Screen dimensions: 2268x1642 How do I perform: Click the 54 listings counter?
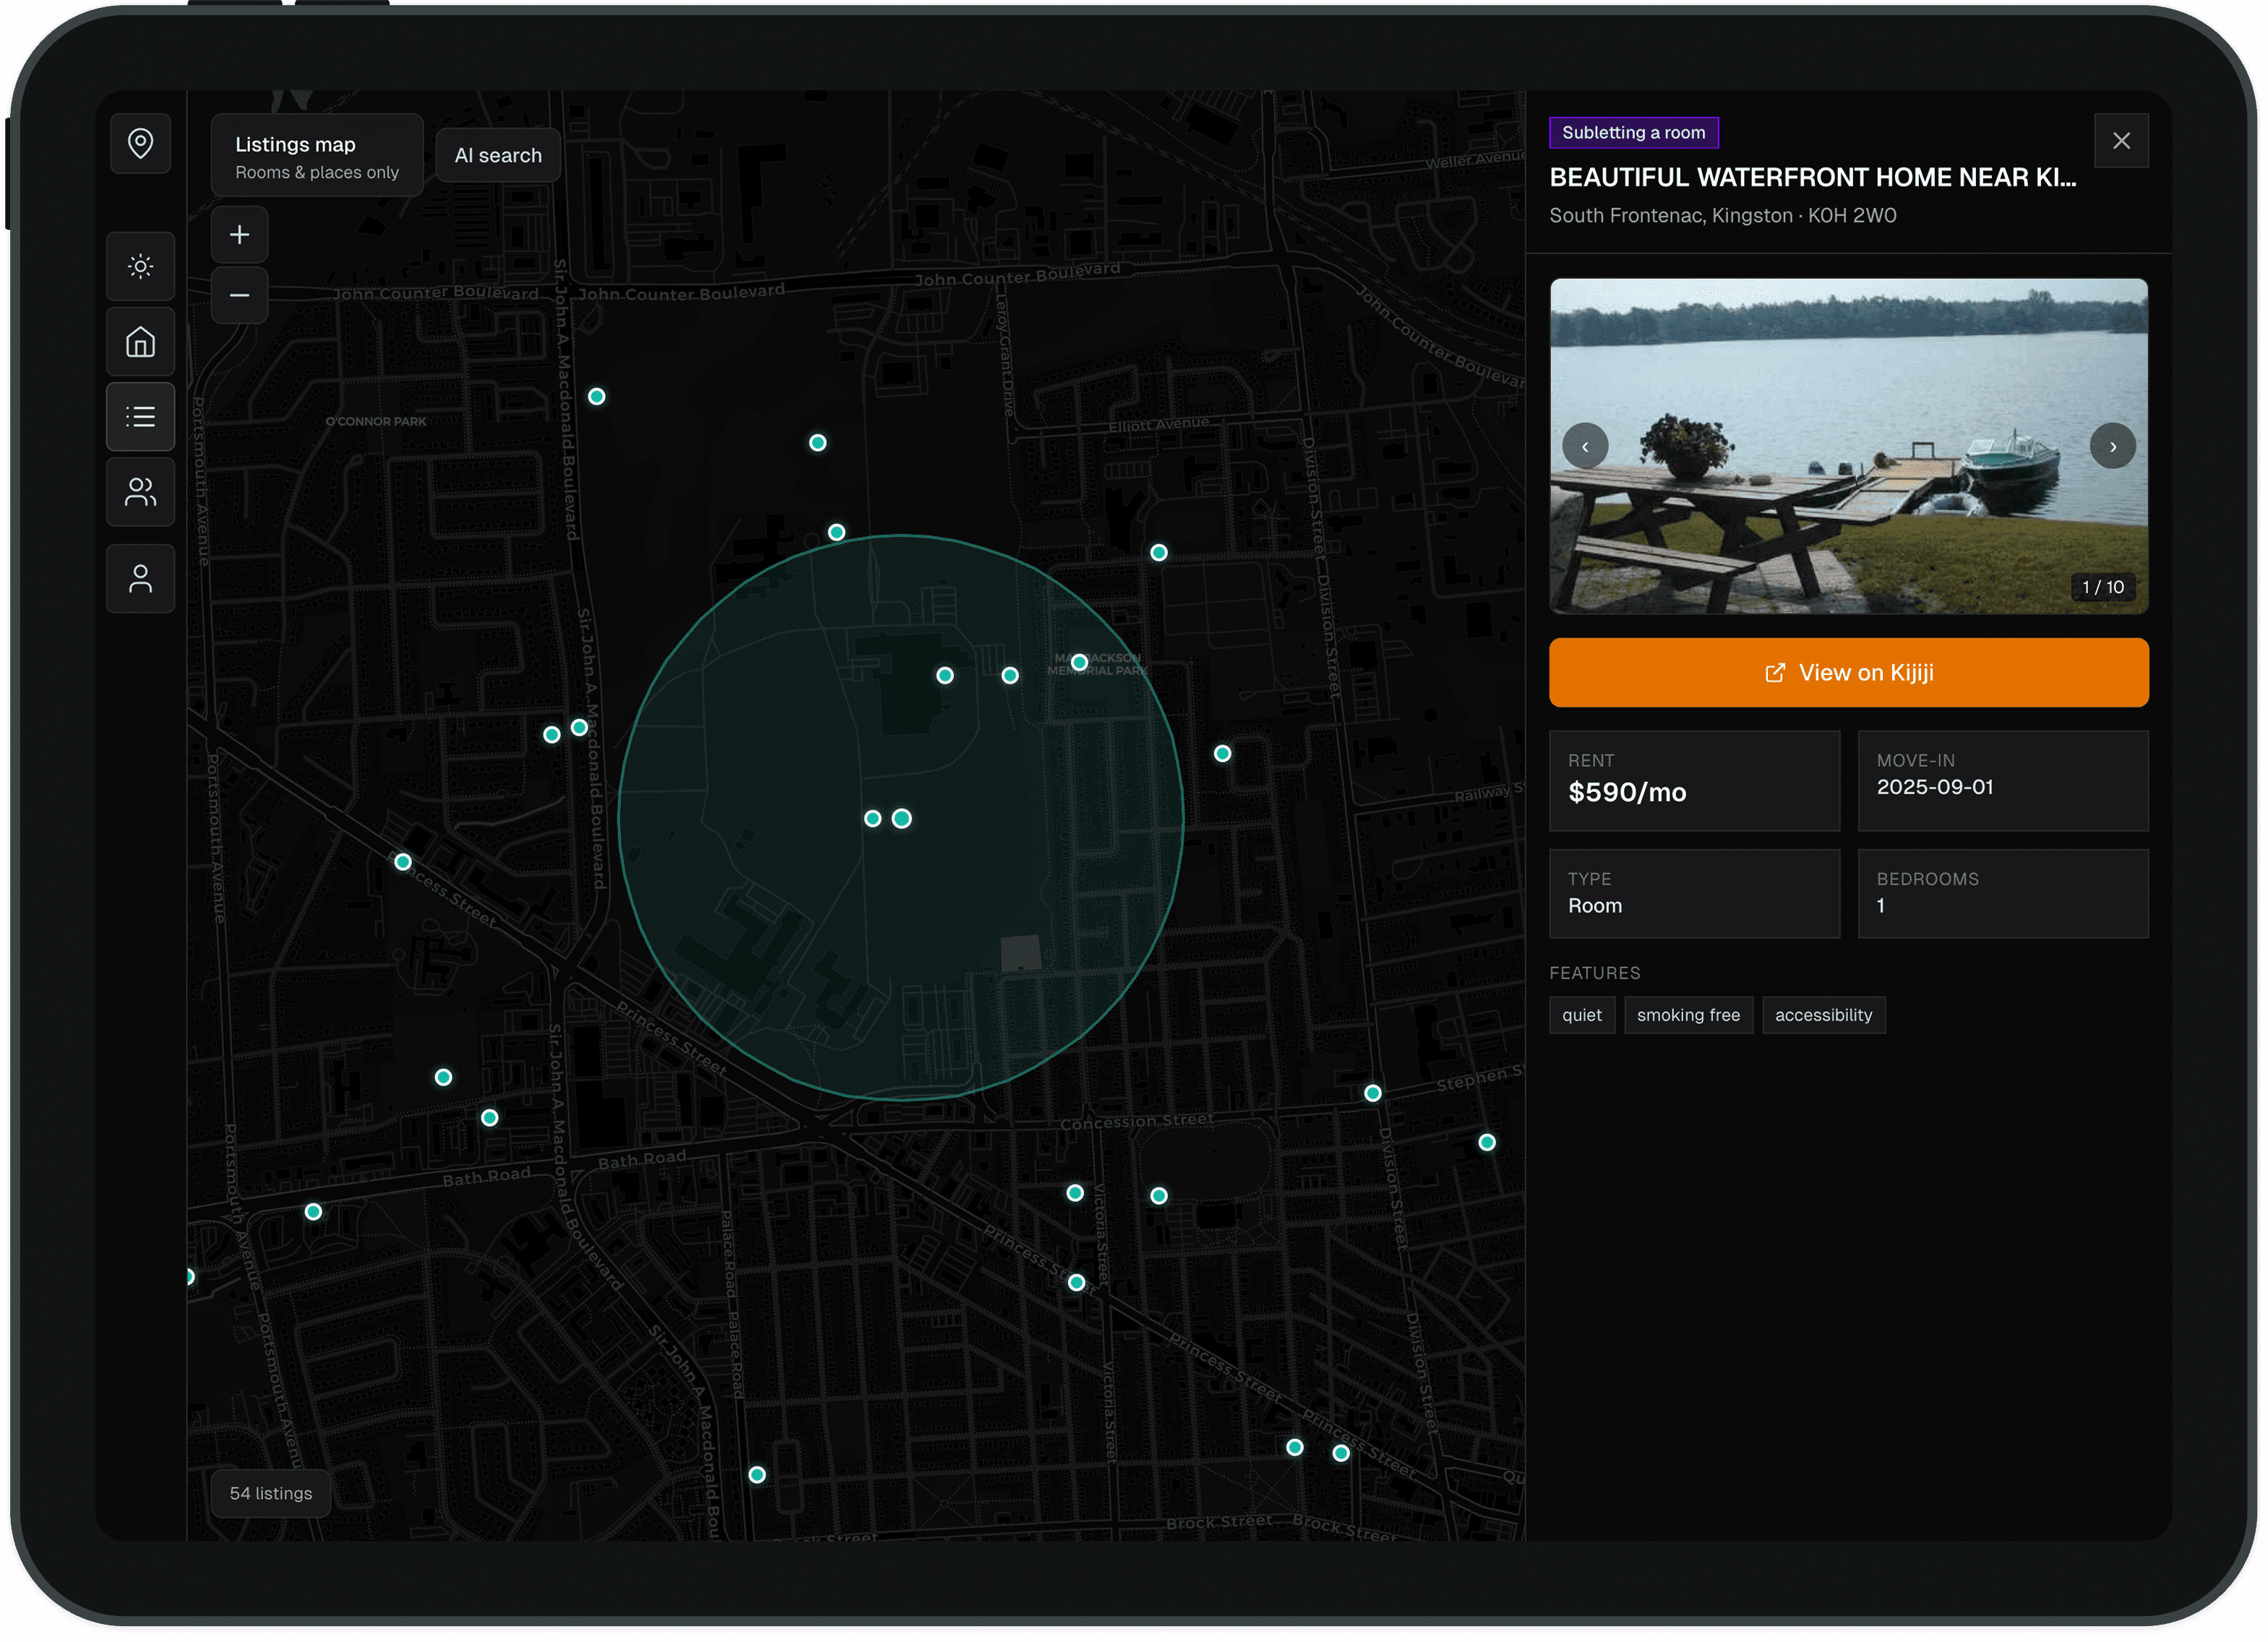[271, 1493]
